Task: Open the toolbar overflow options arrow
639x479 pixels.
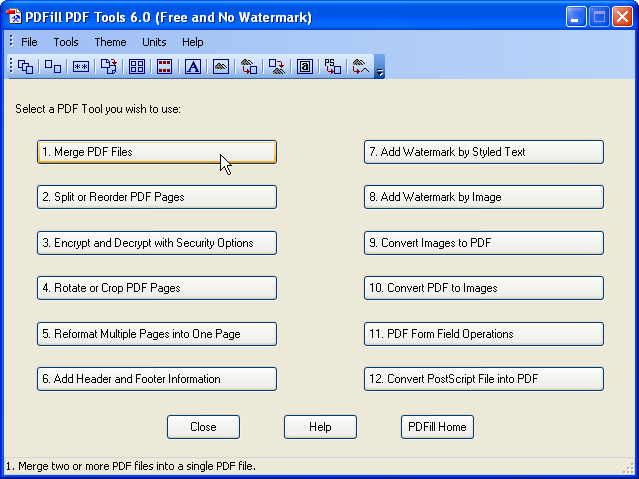Action: [379, 66]
